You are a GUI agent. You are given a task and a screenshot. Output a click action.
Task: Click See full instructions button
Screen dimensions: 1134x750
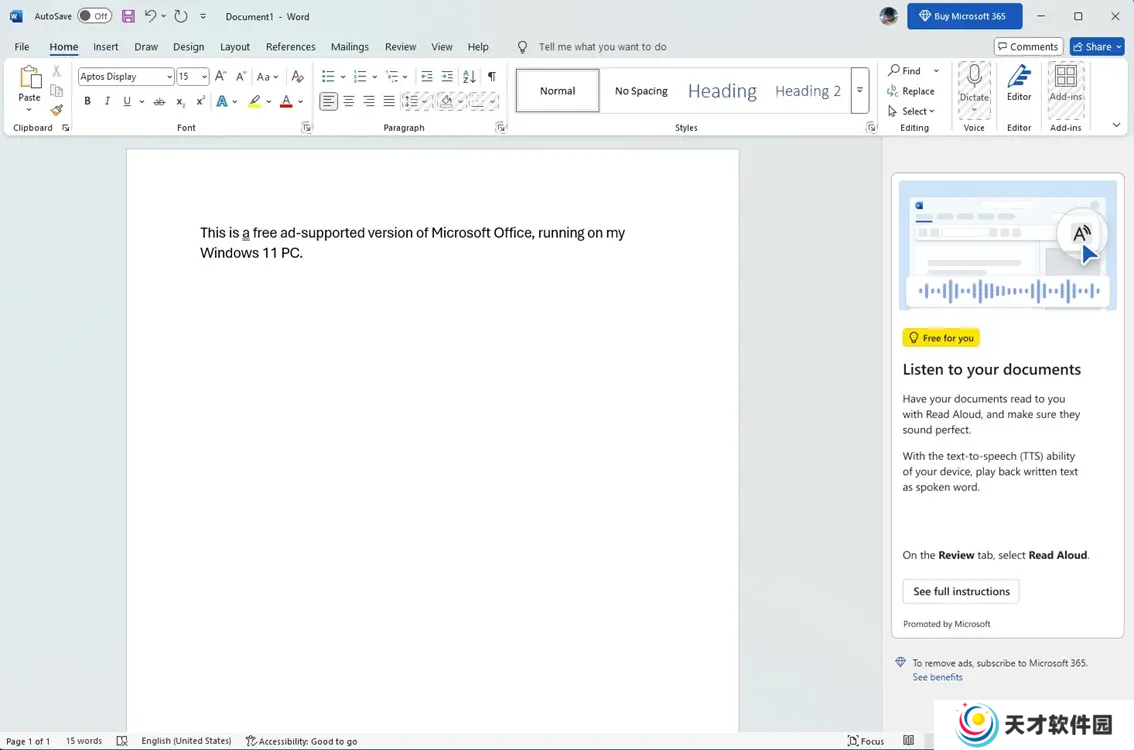coord(961,592)
